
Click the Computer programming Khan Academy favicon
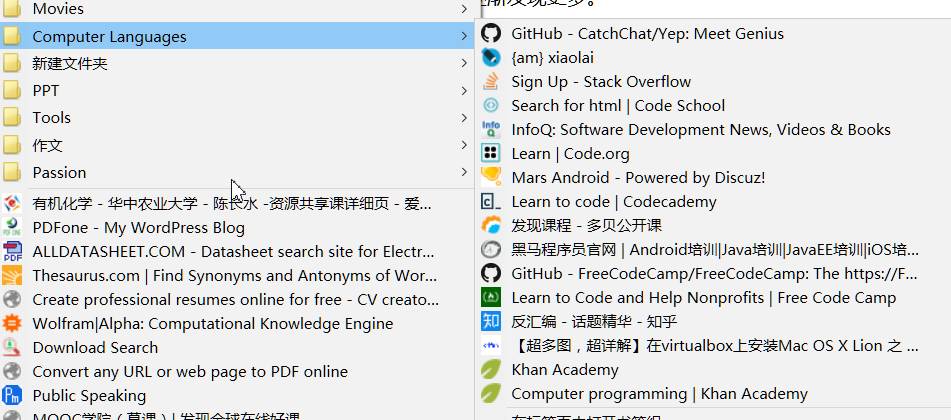click(491, 393)
